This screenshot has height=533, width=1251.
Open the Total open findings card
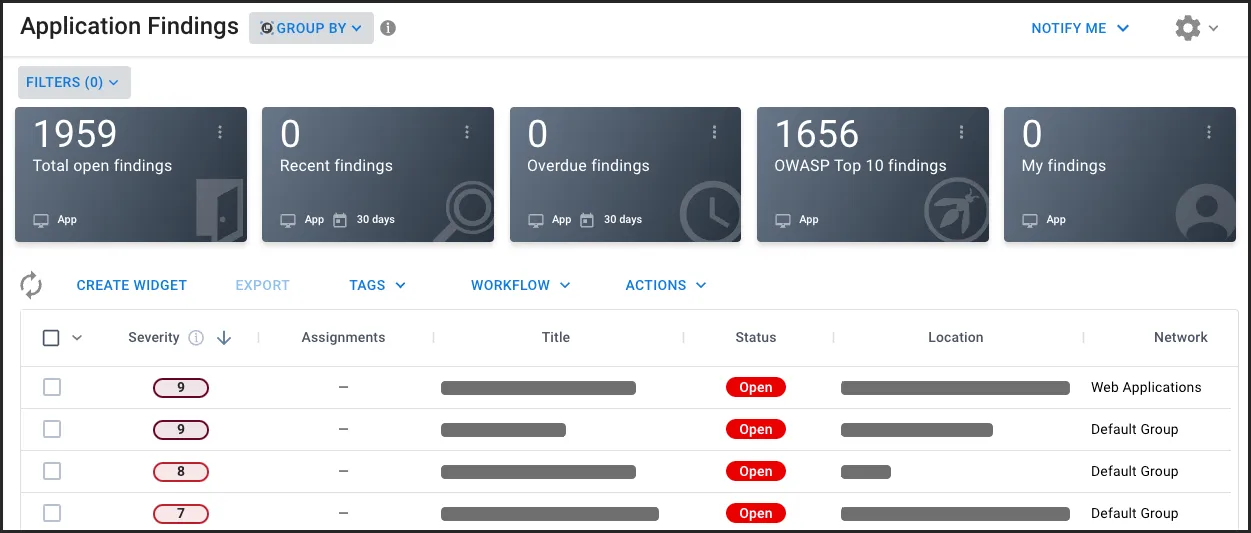point(131,175)
